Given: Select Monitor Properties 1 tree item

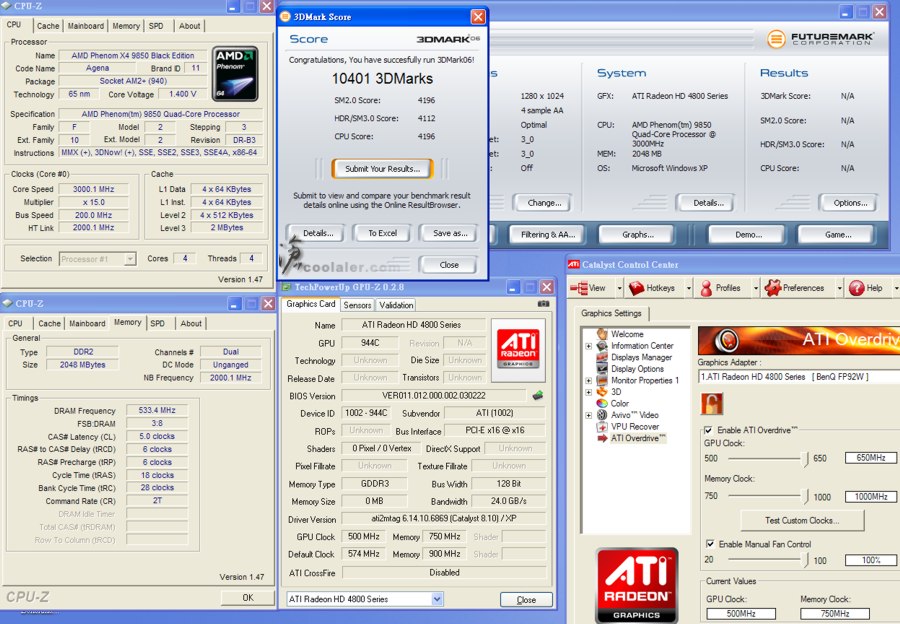Looking at the screenshot, I should (x=645, y=380).
